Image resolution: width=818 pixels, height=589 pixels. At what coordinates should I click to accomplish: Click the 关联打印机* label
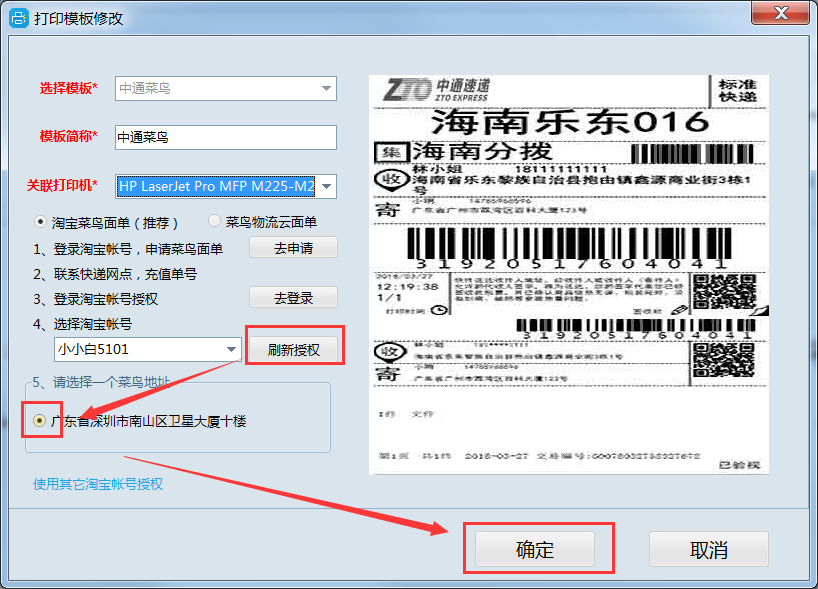click(x=62, y=186)
